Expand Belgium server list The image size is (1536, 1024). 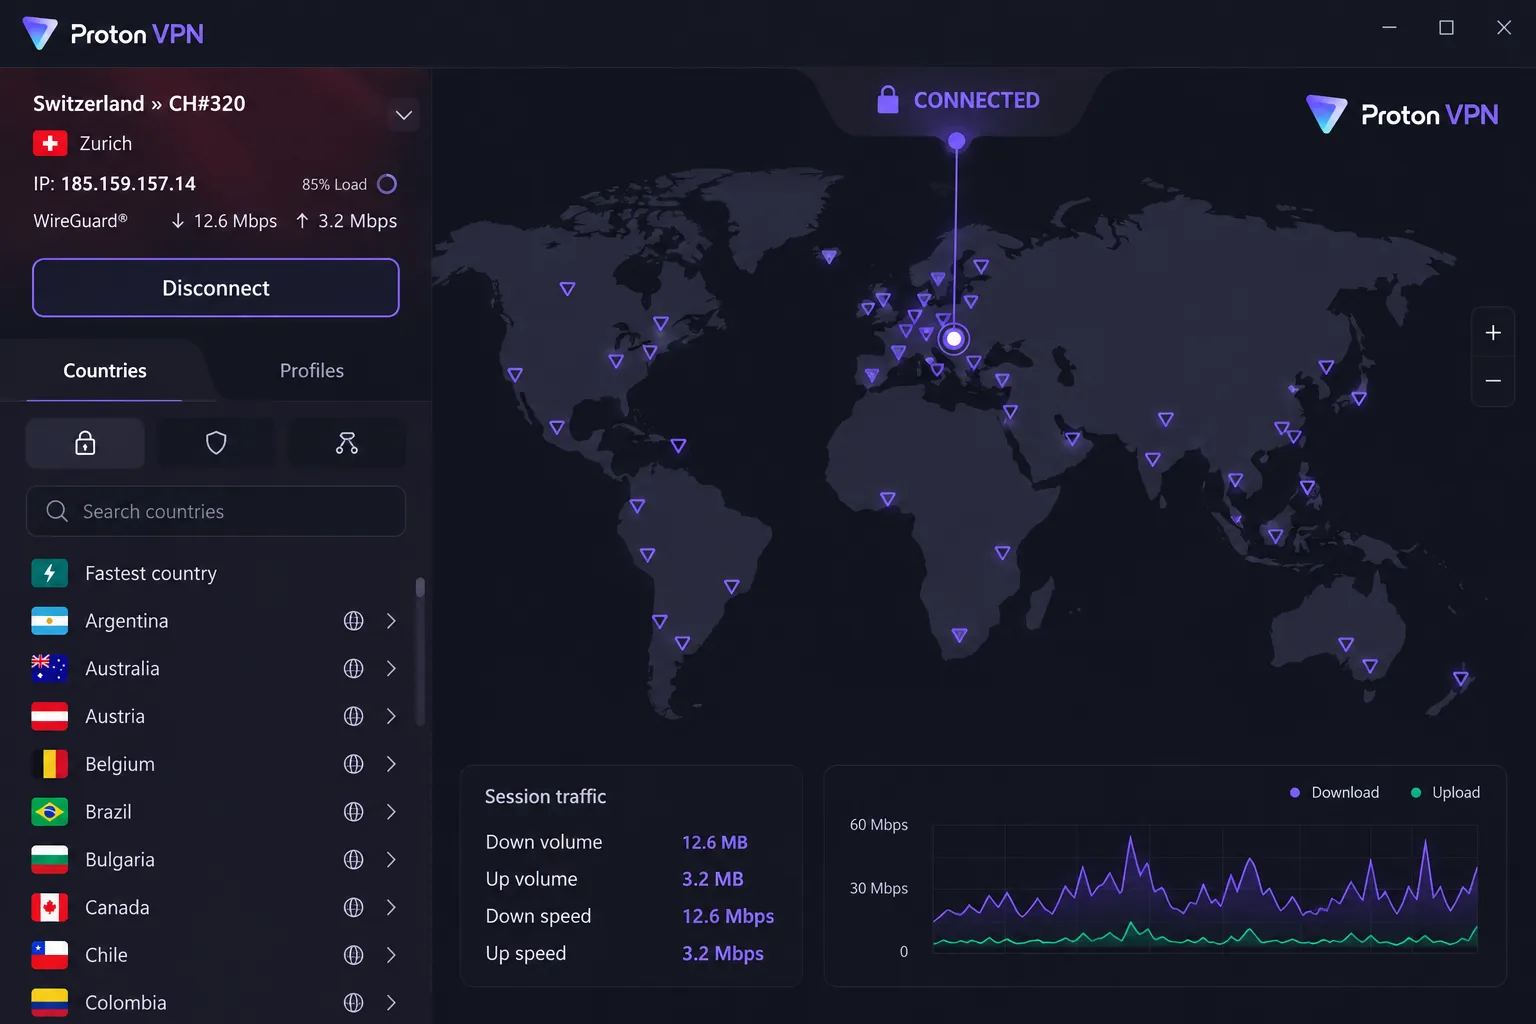pyautogui.click(x=392, y=764)
